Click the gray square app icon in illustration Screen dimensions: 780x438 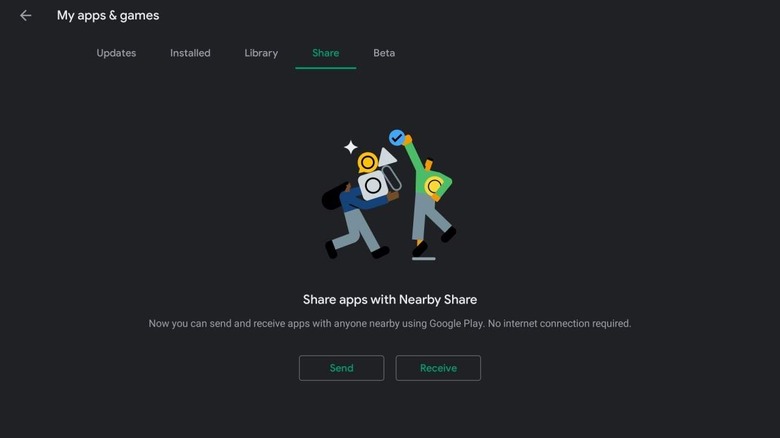(373, 185)
